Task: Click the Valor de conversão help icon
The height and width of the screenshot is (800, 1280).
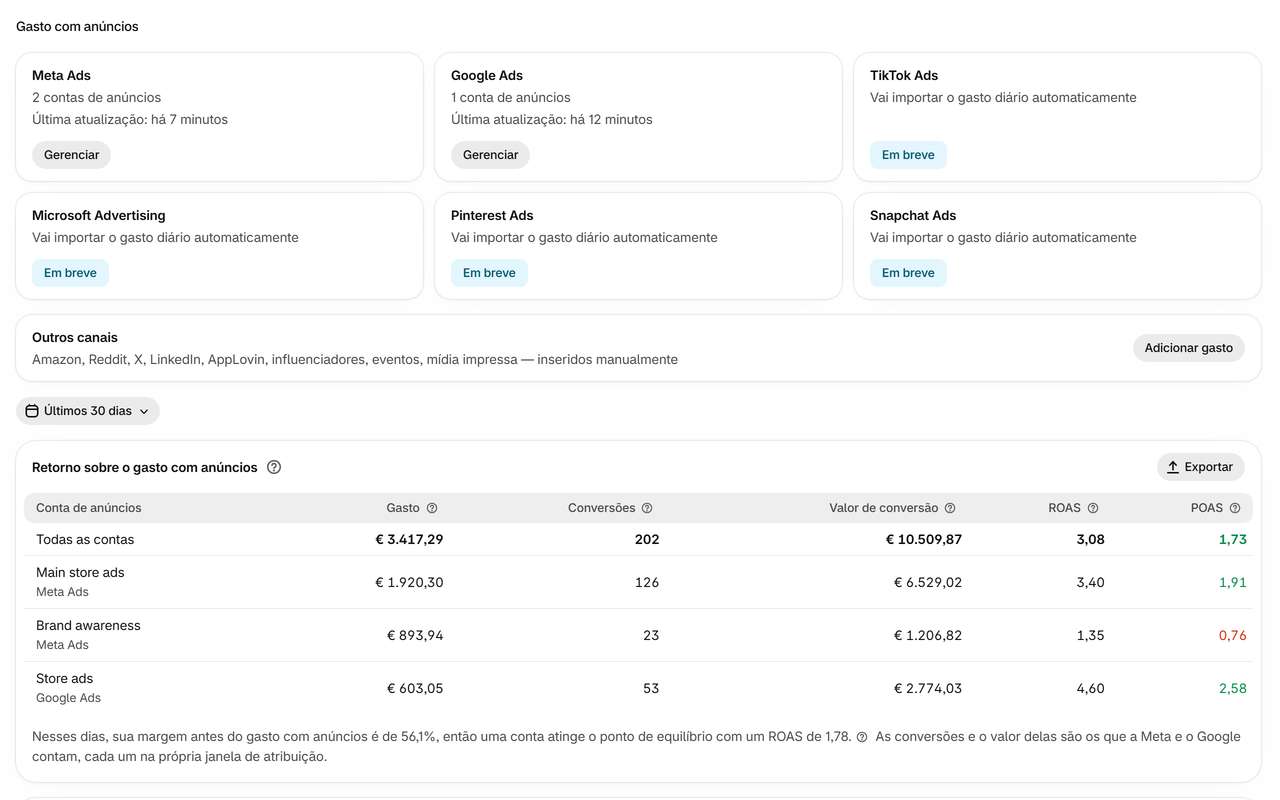Action: (x=950, y=508)
